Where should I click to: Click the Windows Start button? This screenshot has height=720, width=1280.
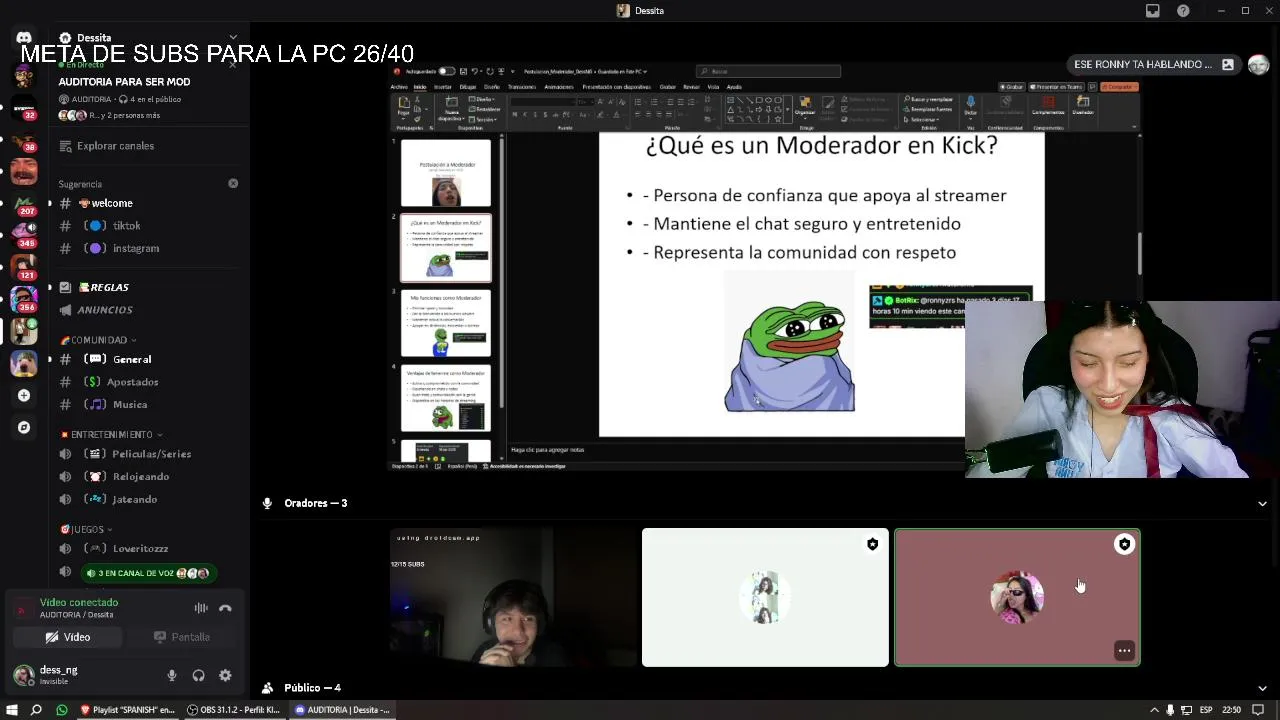12,710
